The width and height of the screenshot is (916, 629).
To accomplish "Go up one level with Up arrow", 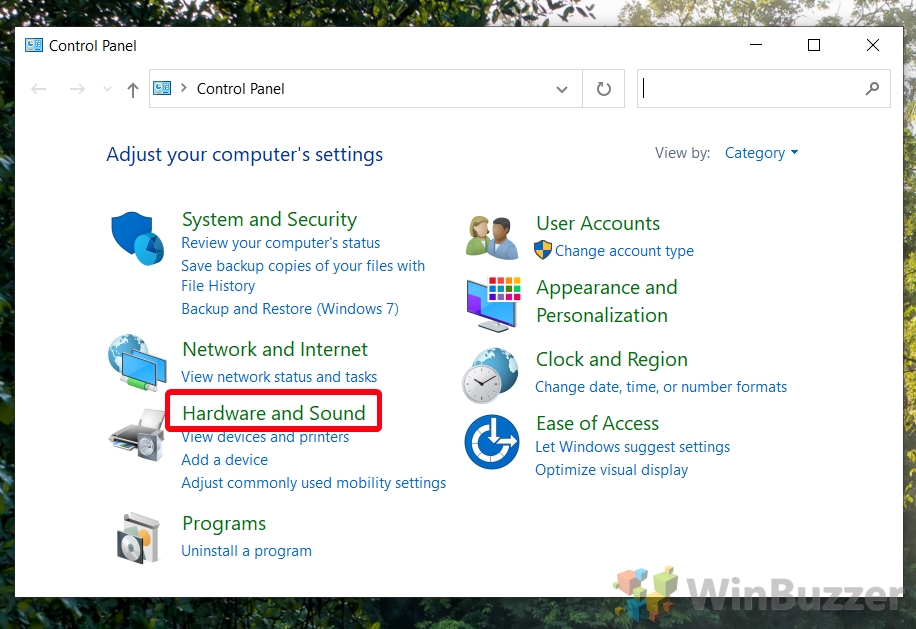I will [133, 89].
